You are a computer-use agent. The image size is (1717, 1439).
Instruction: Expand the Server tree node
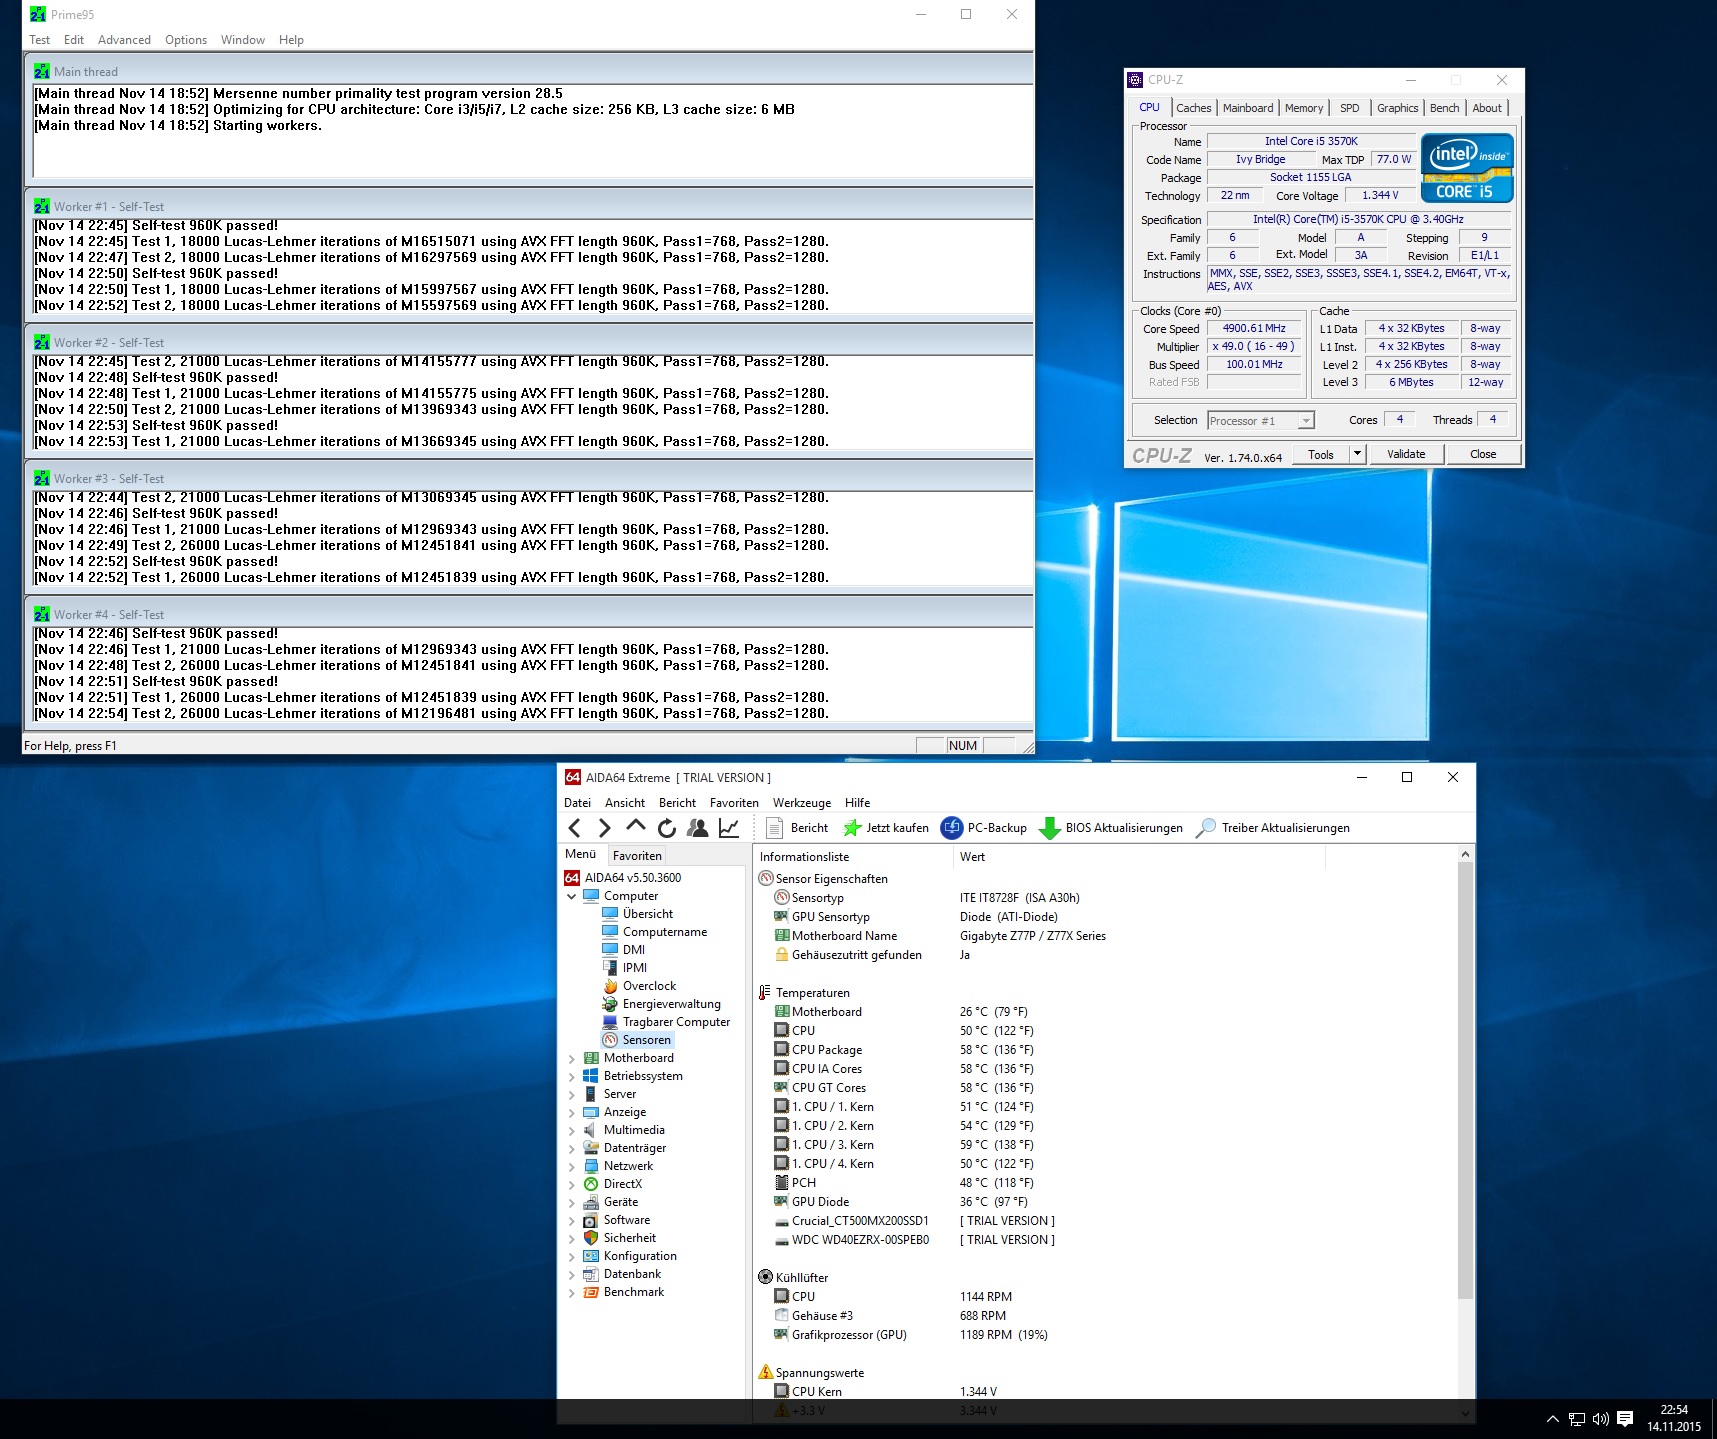pyautogui.click(x=572, y=1094)
